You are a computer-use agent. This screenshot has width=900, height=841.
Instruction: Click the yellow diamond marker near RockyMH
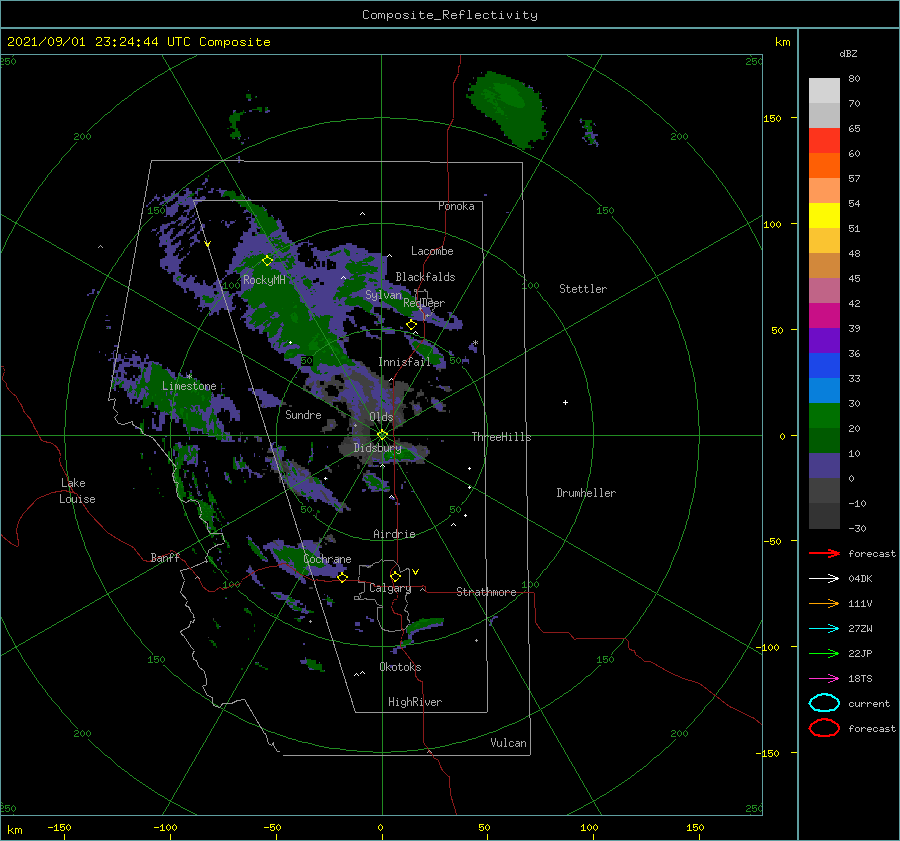click(x=267, y=261)
